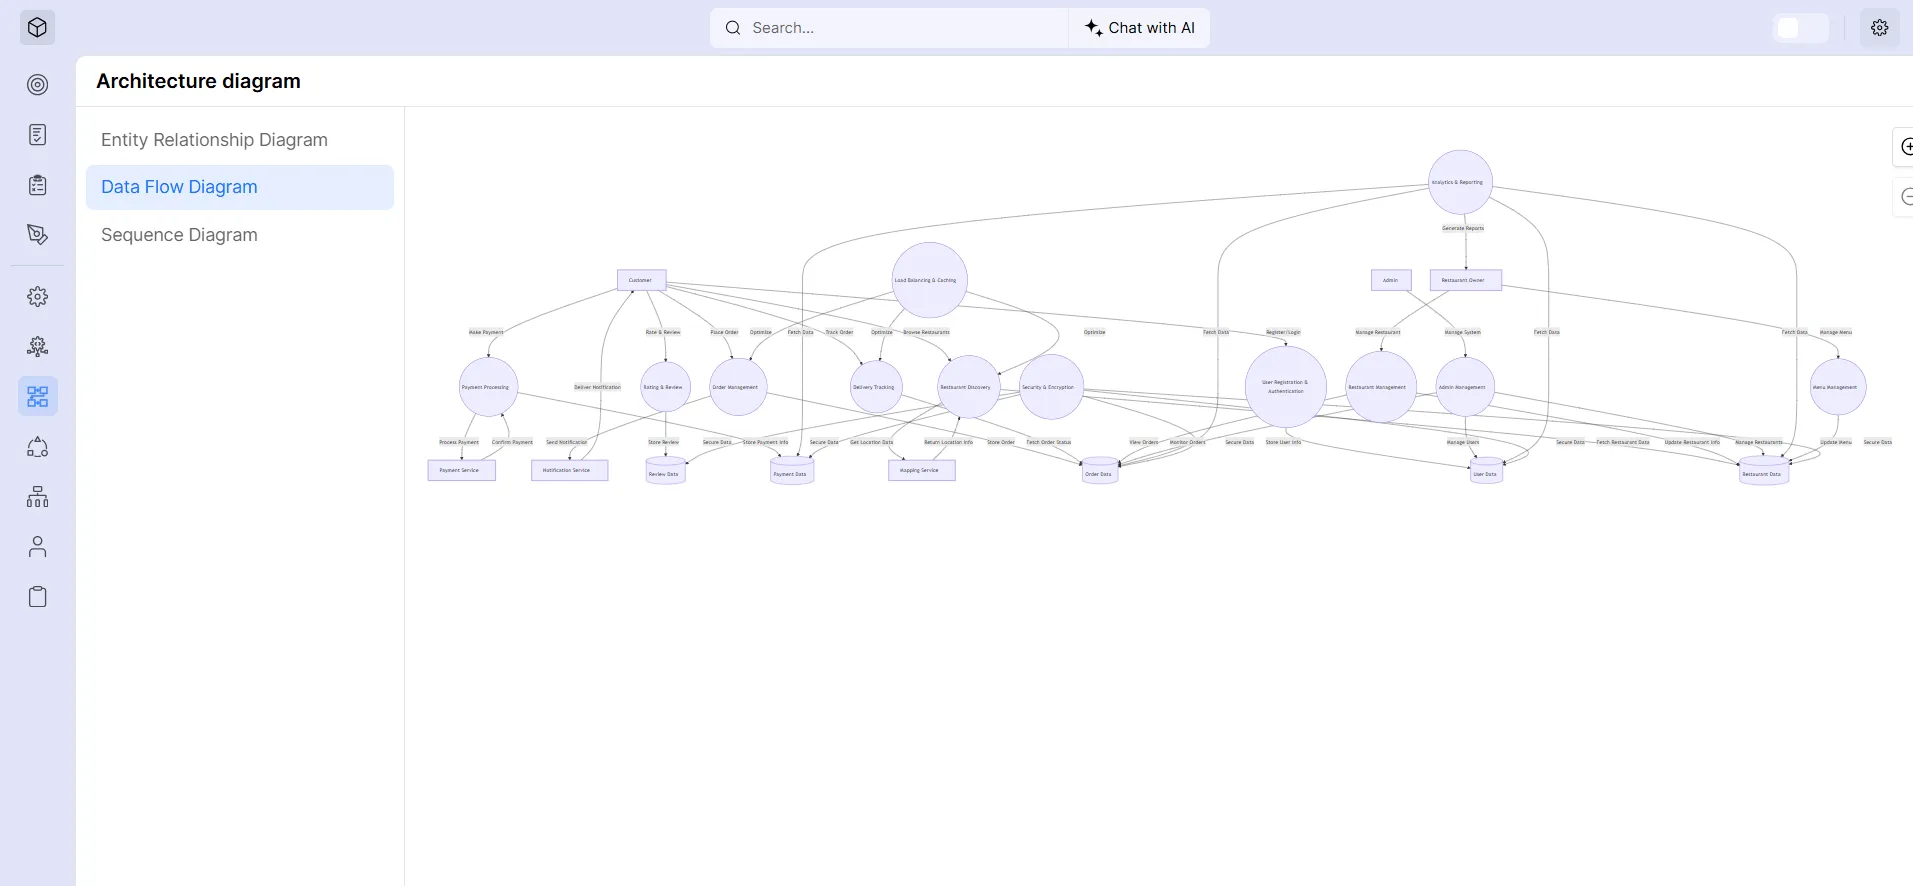This screenshot has height=886, width=1913.
Task: Click the Review Data store
Action: coord(665,472)
